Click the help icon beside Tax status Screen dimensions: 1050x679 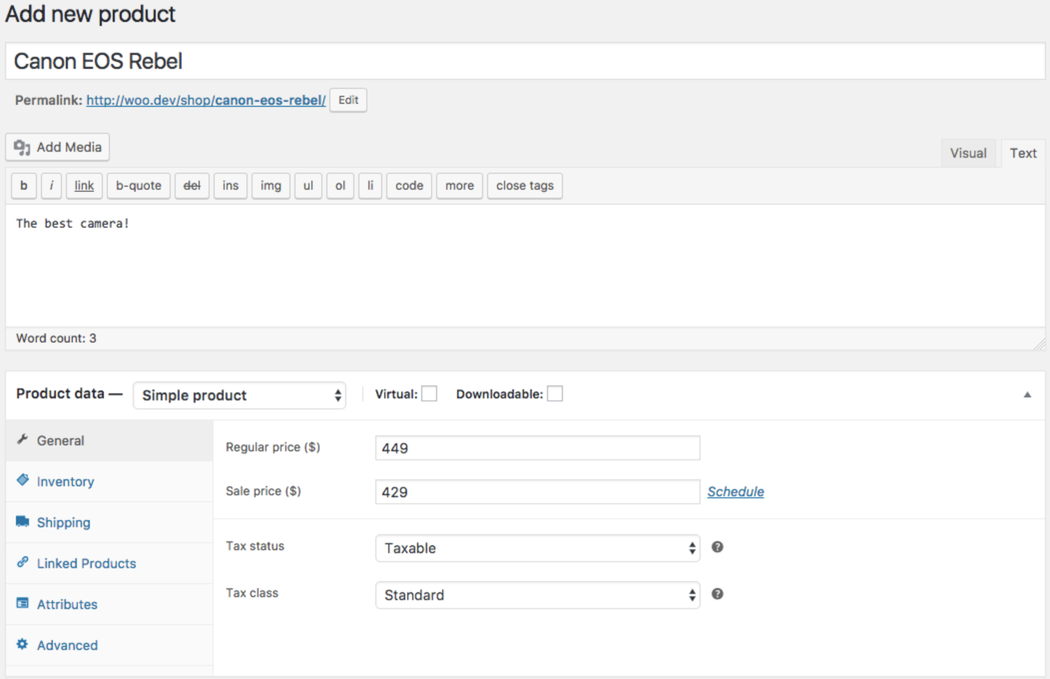pyautogui.click(x=717, y=547)
